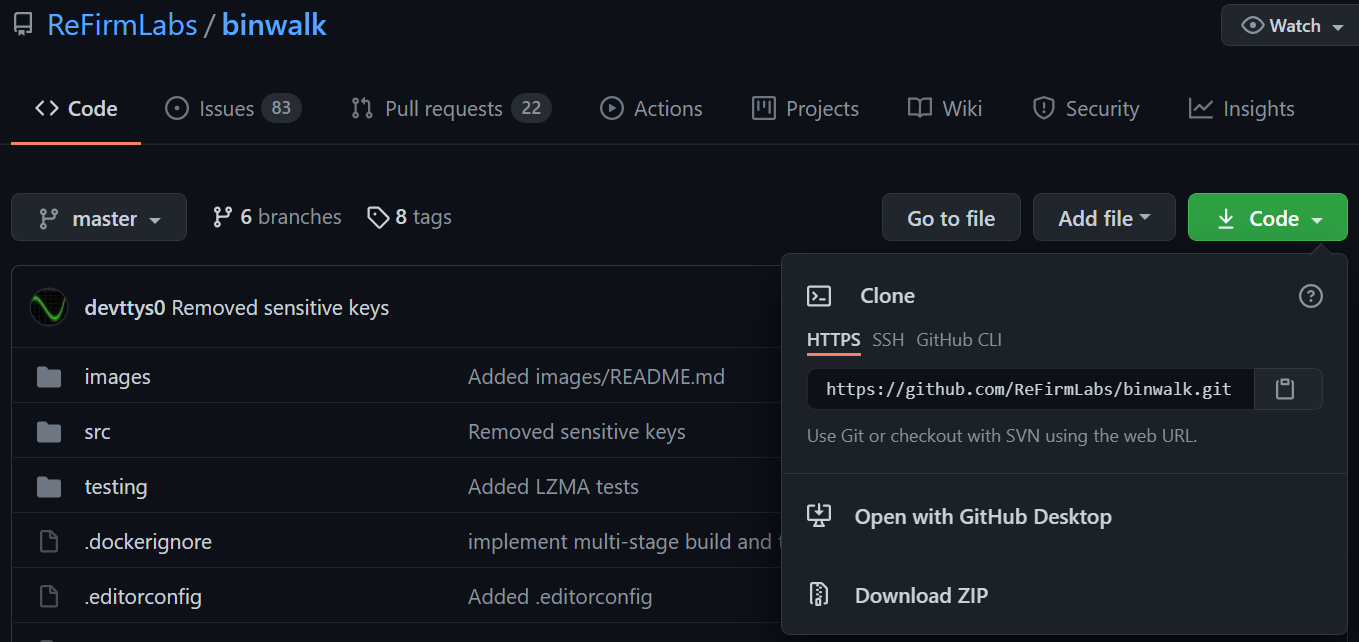Select the SSH clone tab
Screen dimensions: 1359x642
pyautogui.click(x=888, y=340)
